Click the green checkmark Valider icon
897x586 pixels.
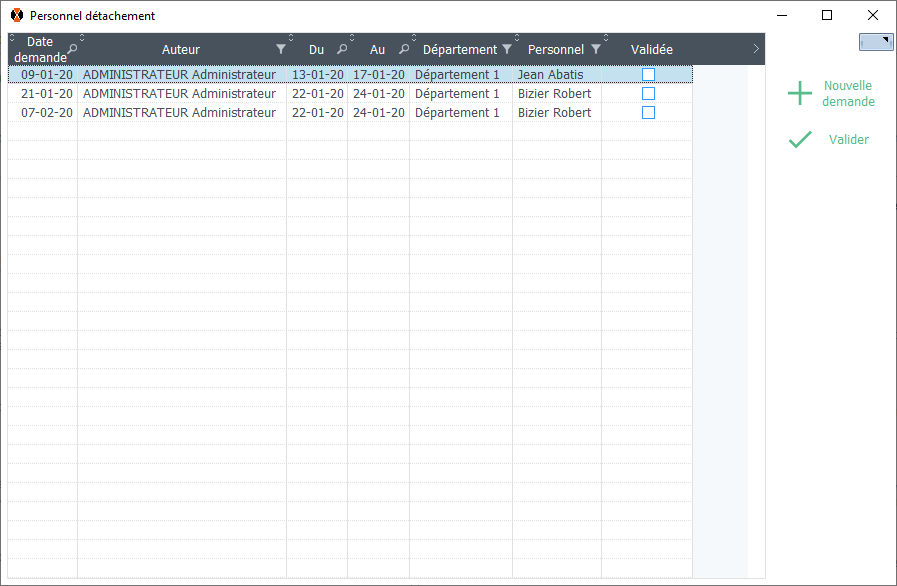[800, 140]
